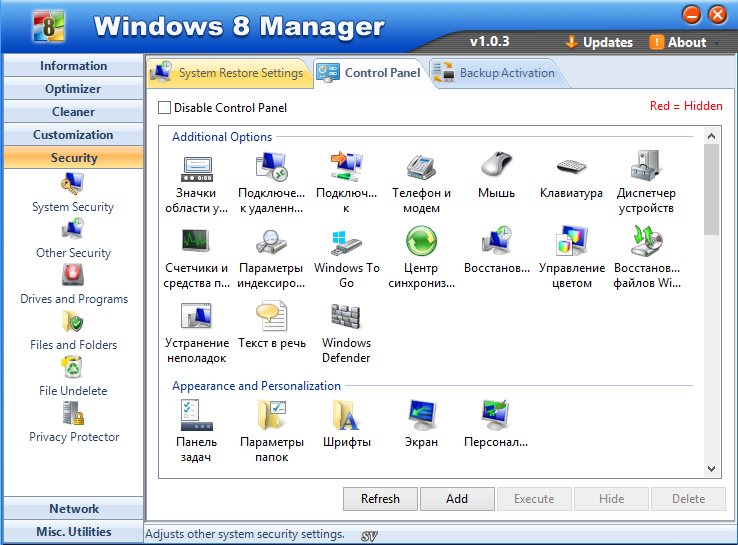Select Устранение неполадок icon
Viewport: 738px width, 545px height.
tap(197, 316)
